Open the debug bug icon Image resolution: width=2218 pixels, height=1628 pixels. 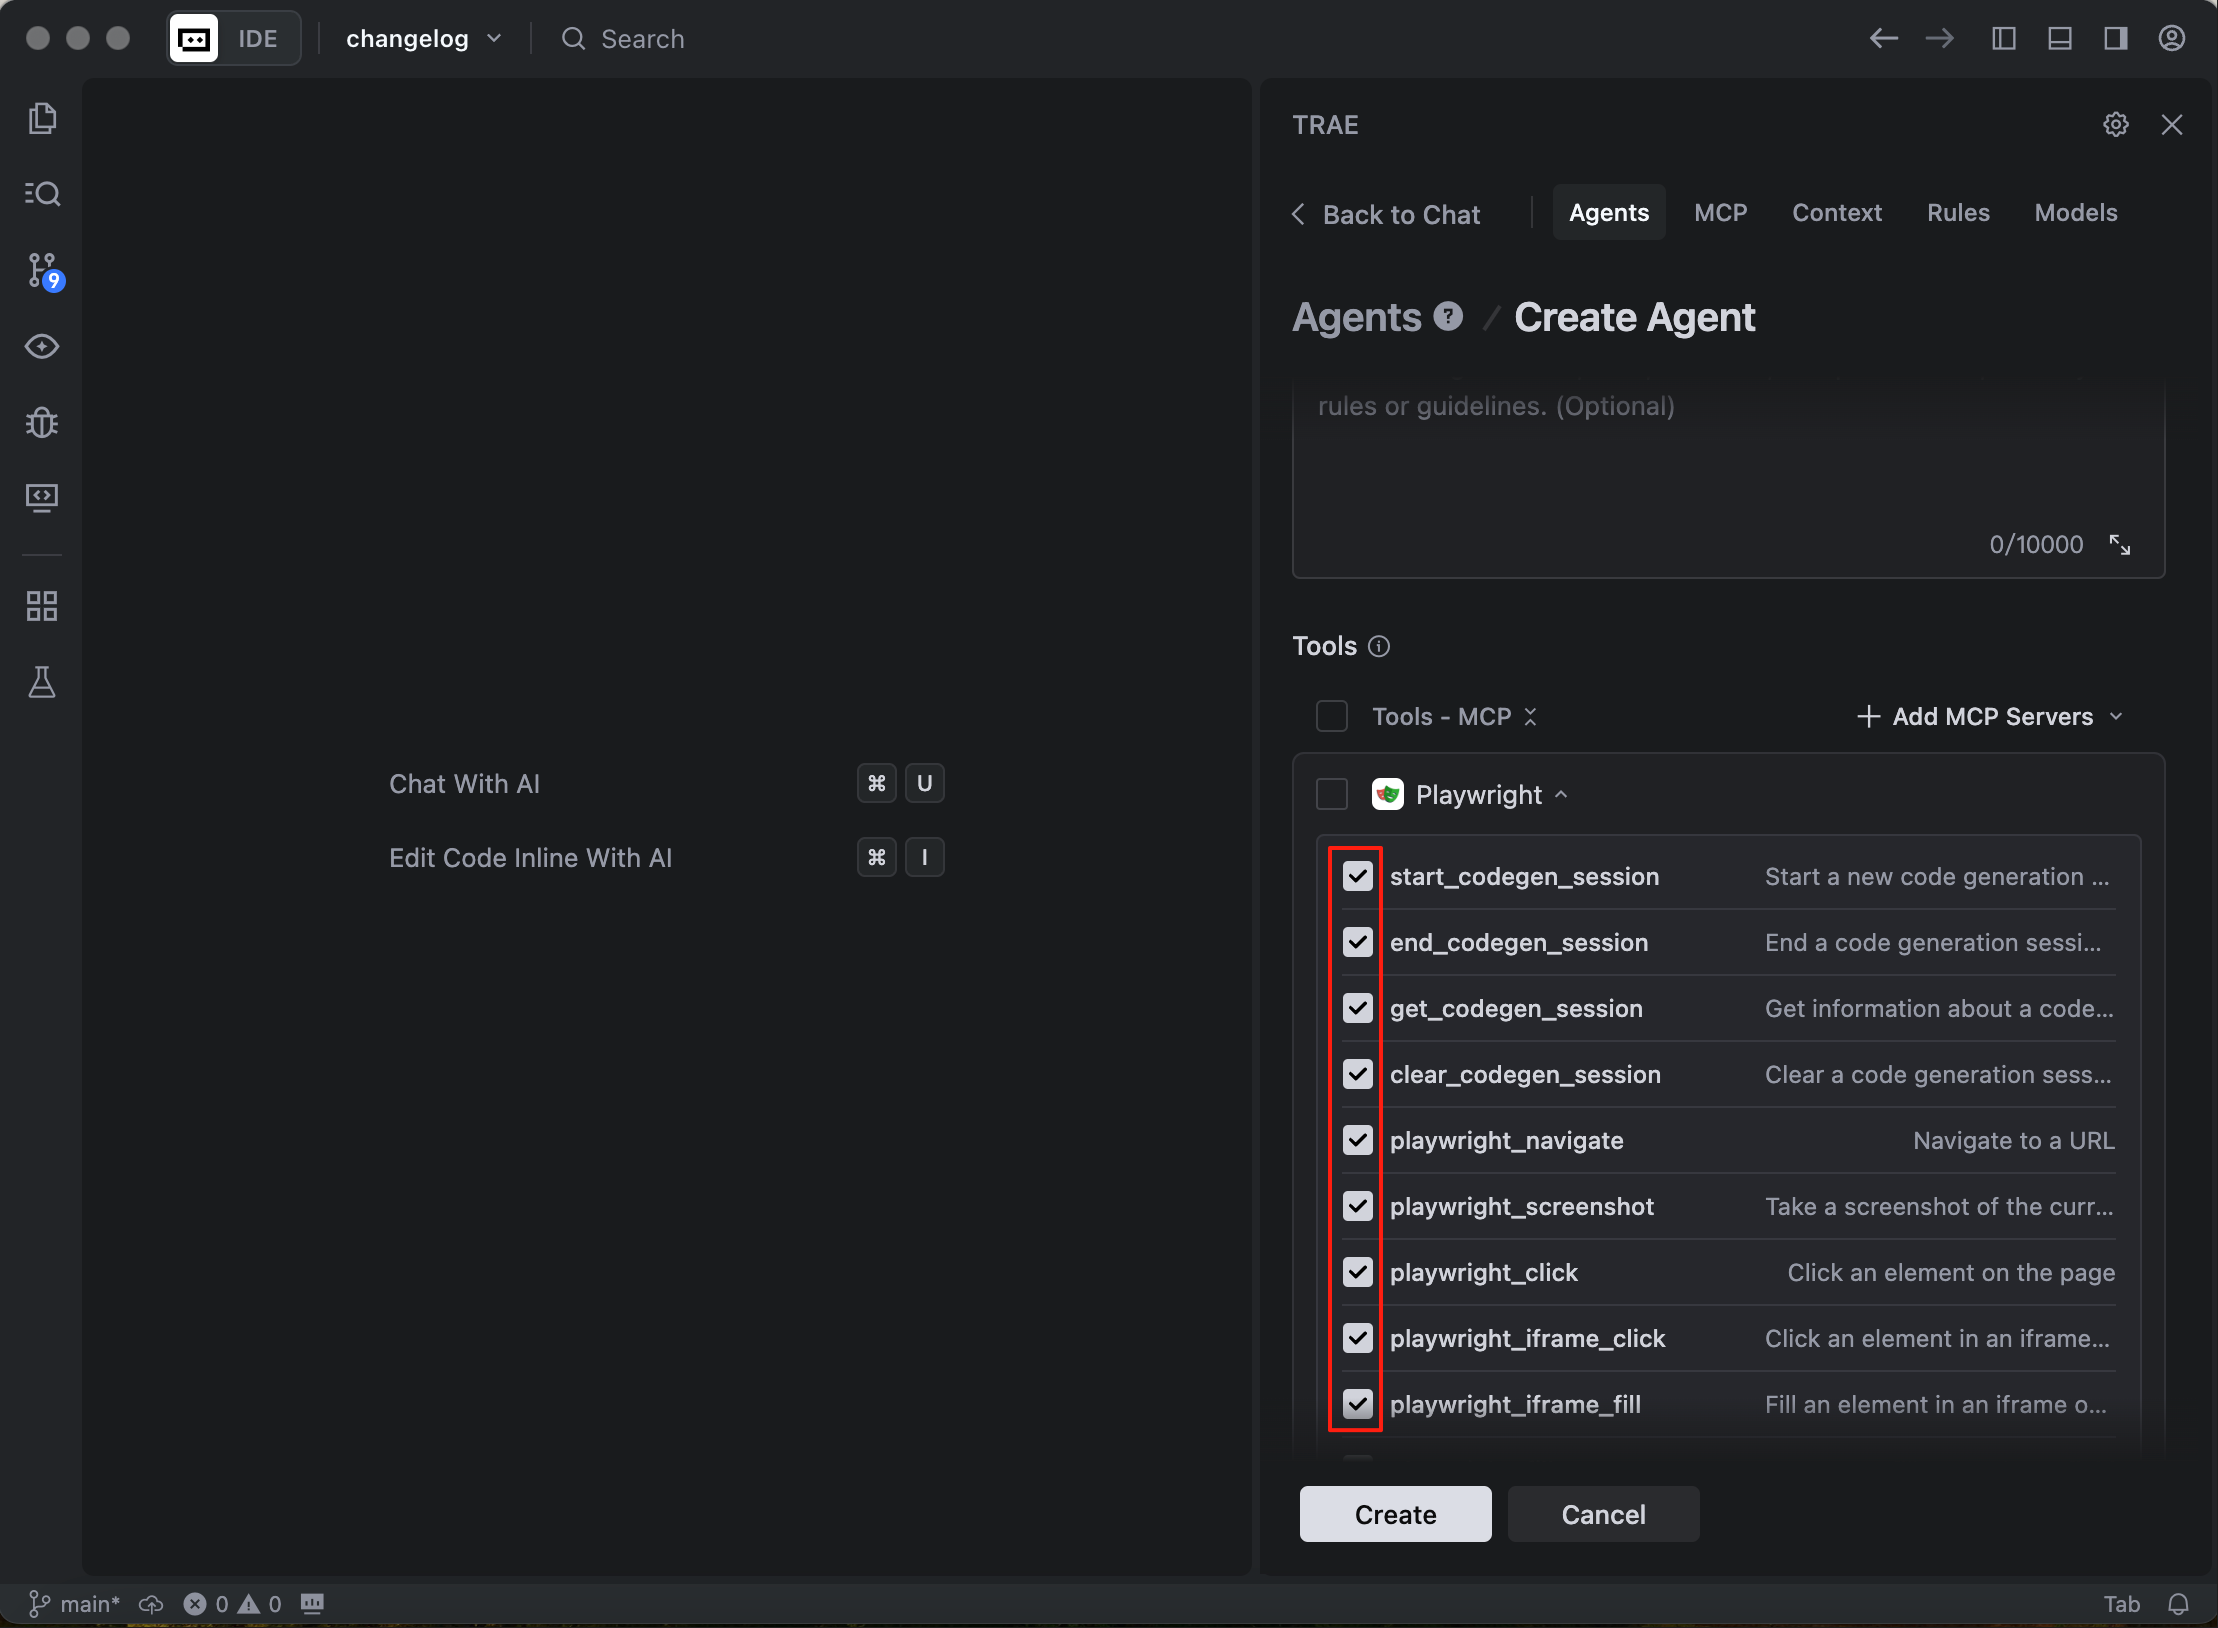(x=42, y=422)
